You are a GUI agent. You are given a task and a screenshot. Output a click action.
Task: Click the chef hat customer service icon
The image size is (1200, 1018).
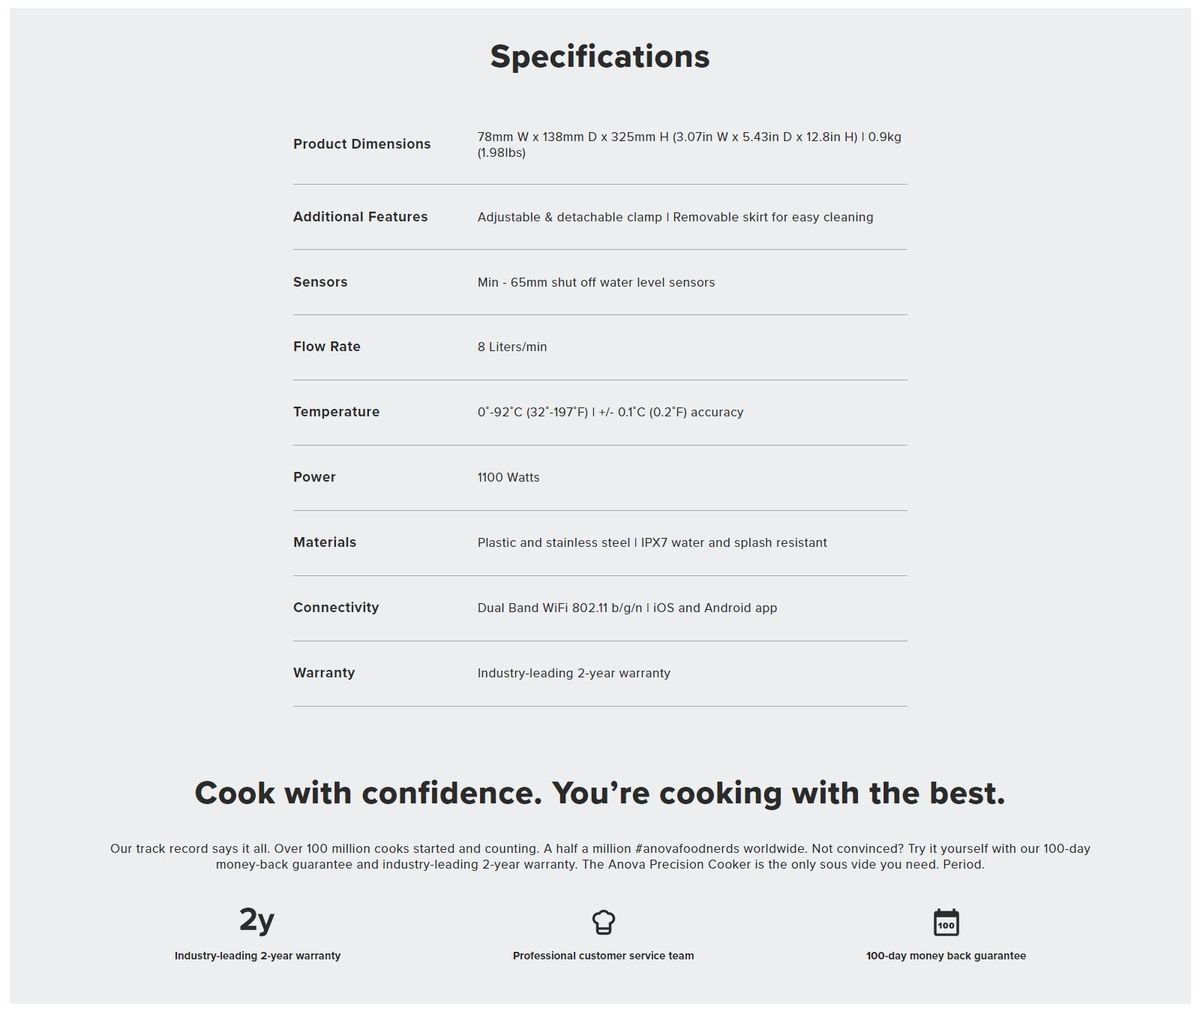603,921
